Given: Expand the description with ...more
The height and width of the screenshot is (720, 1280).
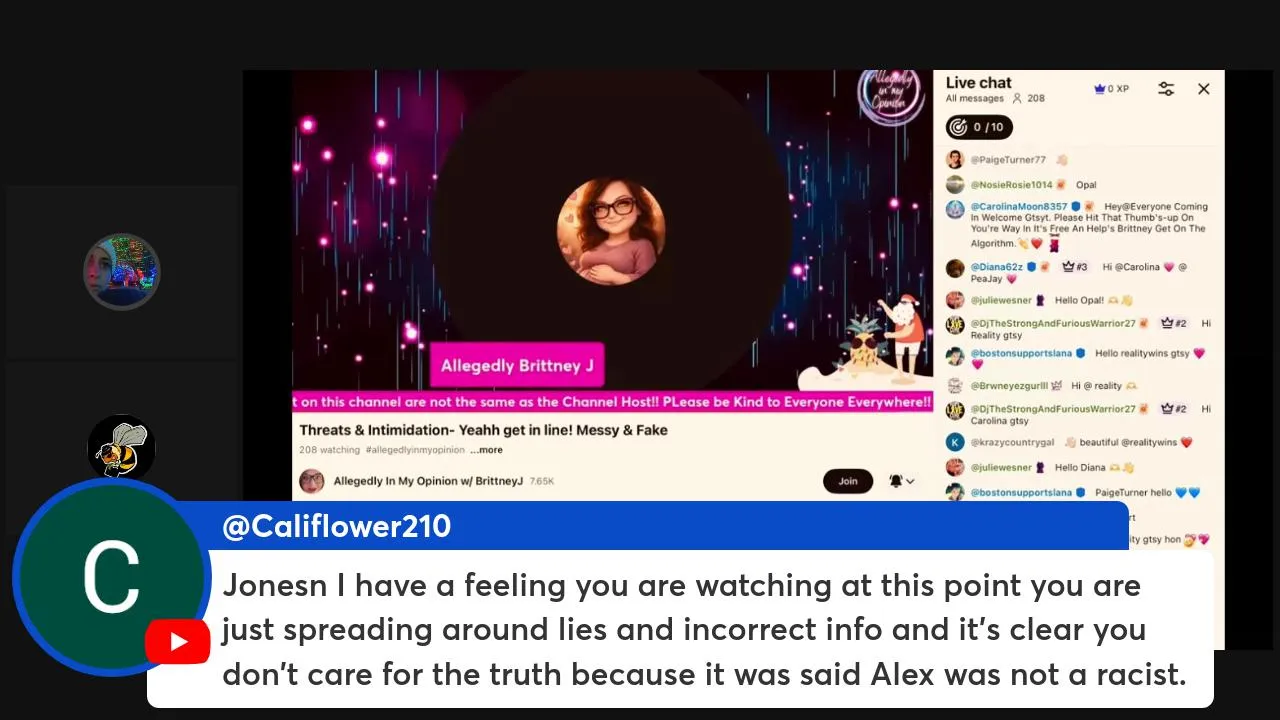Looking at the screenshot, I should 487,450.
